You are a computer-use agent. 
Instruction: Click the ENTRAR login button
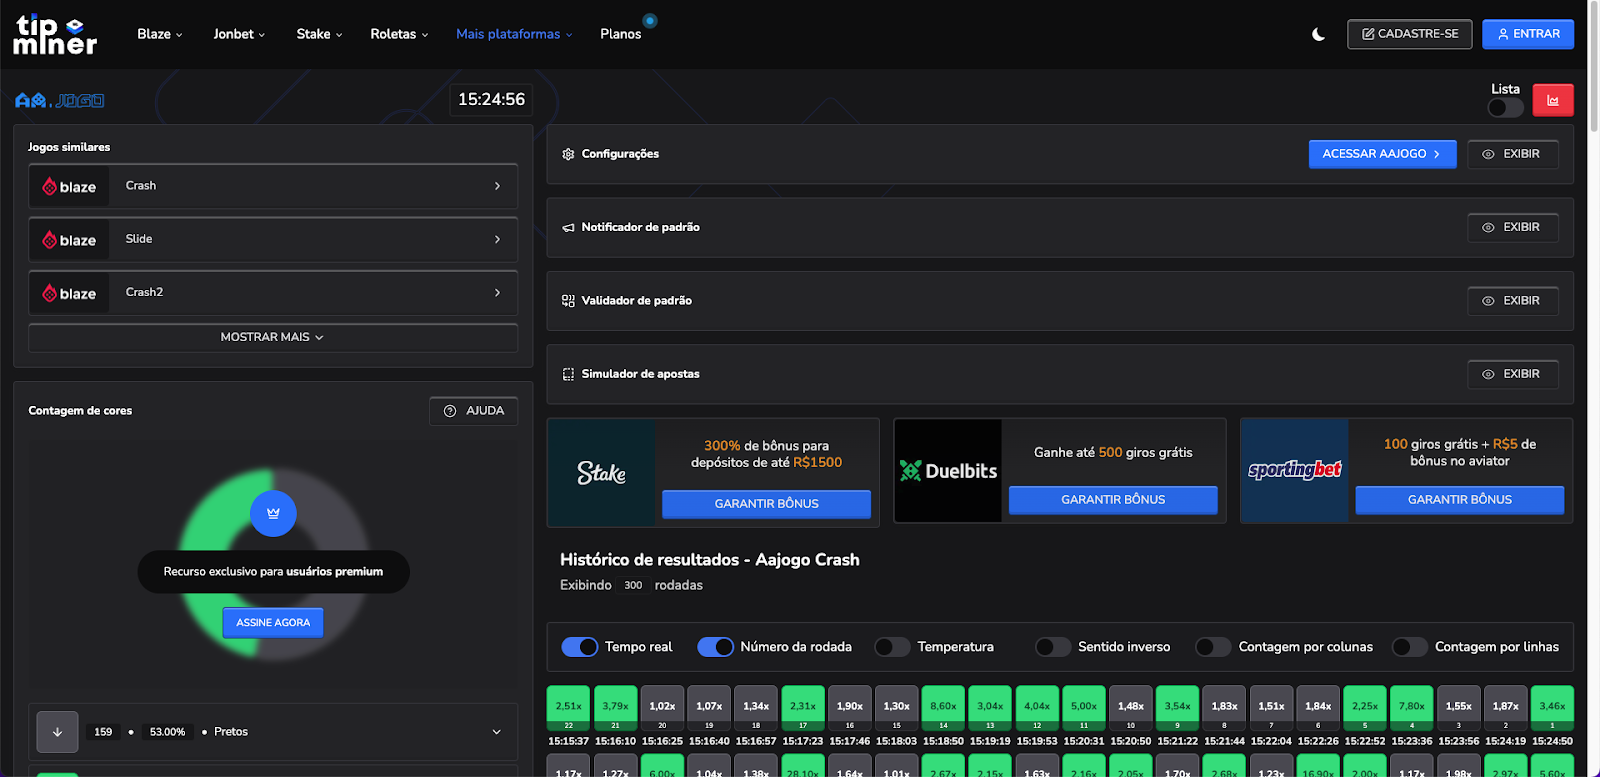point(1528,34)
